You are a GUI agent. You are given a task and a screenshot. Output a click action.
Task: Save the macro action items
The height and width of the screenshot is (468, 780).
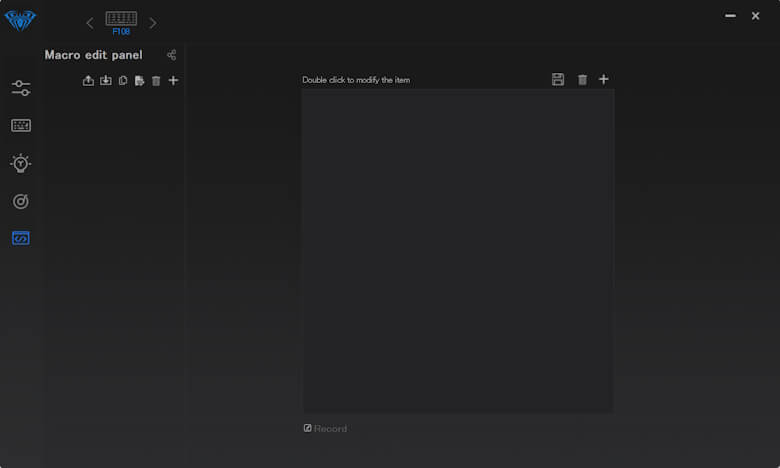tap(558, 79)
